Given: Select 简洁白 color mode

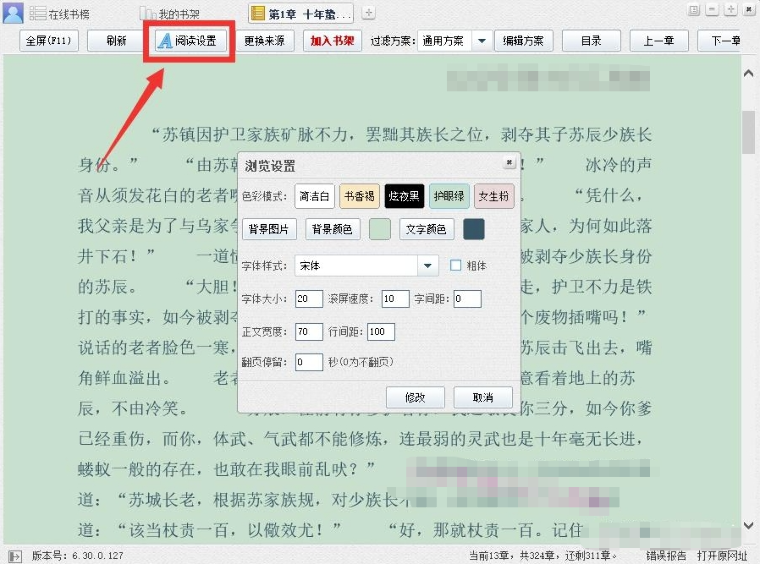Looking at the screenshot, I should pos(315,196).
